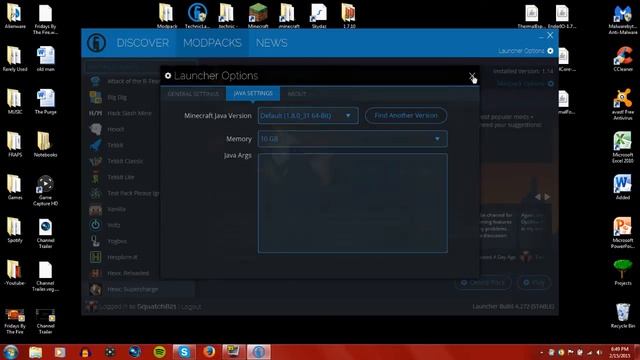
Task: Open Malwarebytes Anti-Malware shortcut
Action: (623, 19)
